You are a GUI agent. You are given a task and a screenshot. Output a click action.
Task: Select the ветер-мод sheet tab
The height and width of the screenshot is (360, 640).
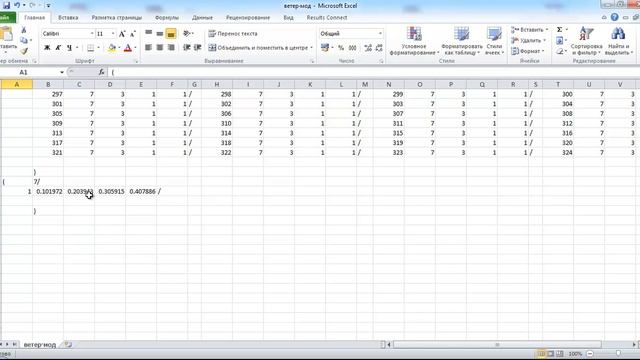pyautogui.click(x=40, y=344)
